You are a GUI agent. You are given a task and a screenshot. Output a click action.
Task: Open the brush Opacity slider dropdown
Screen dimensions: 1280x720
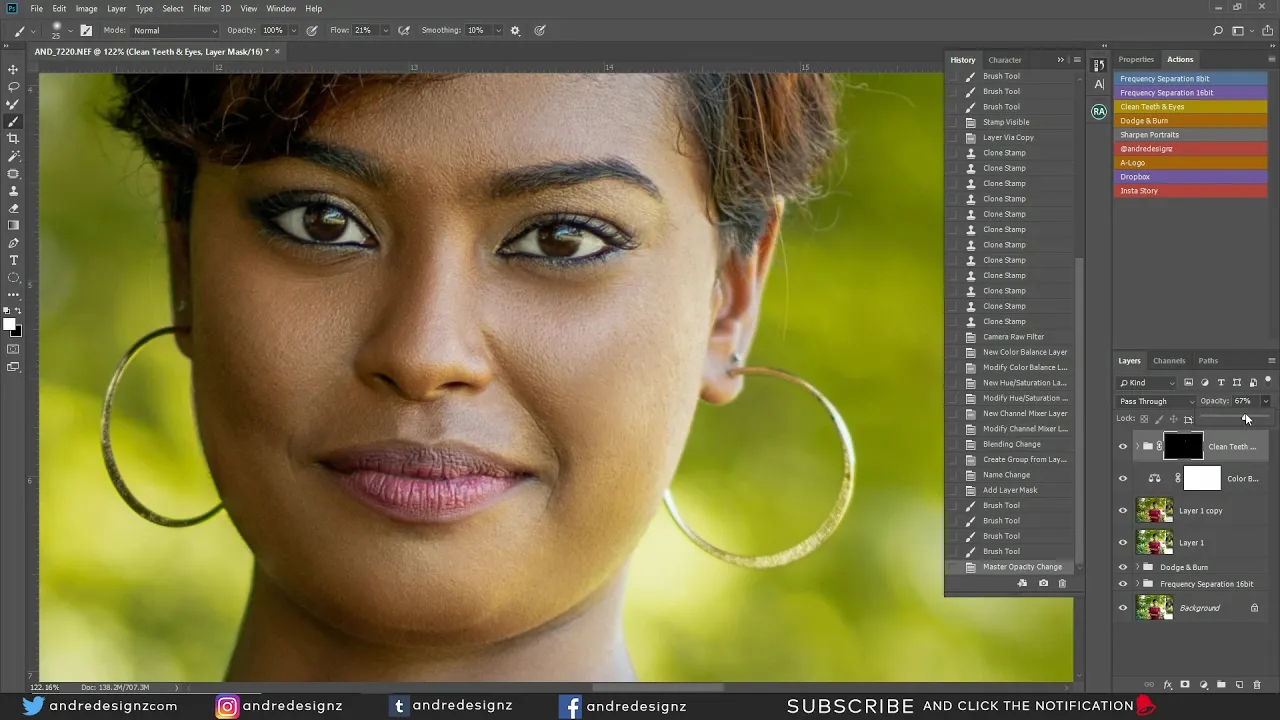pyautogui.click(x=294, y=31)
